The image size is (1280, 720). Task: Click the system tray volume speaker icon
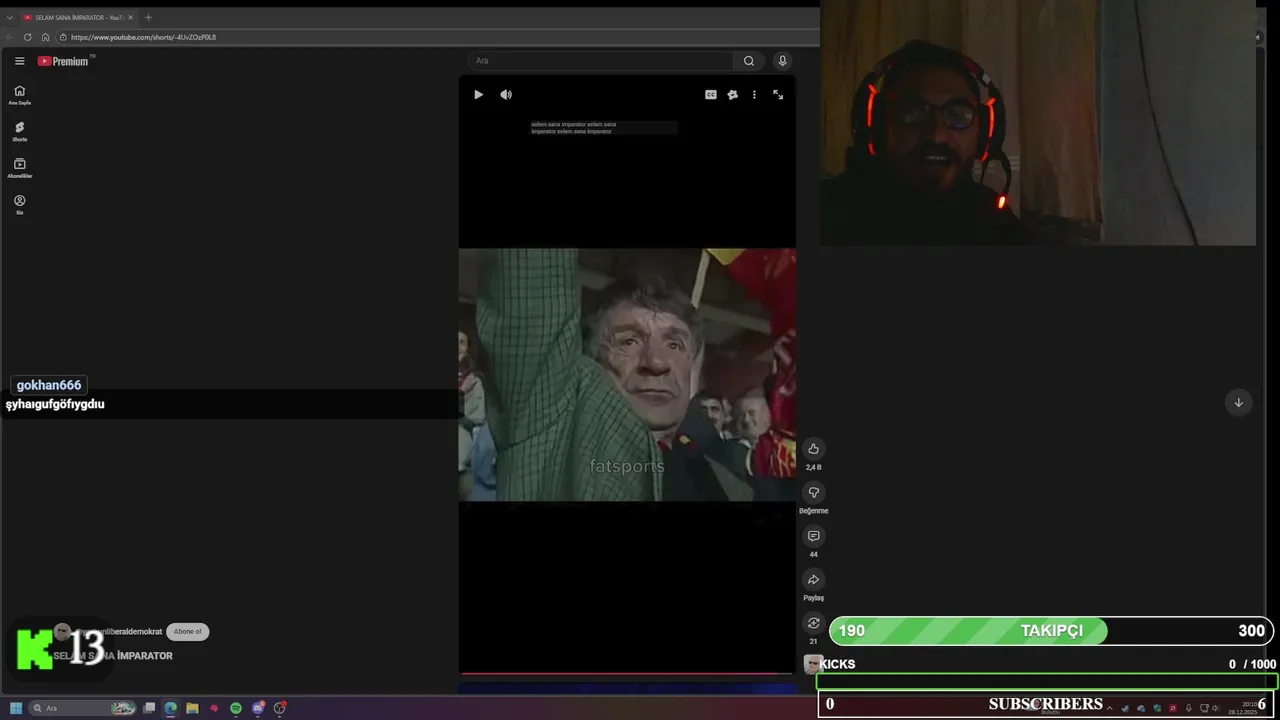coord(1215,708)
